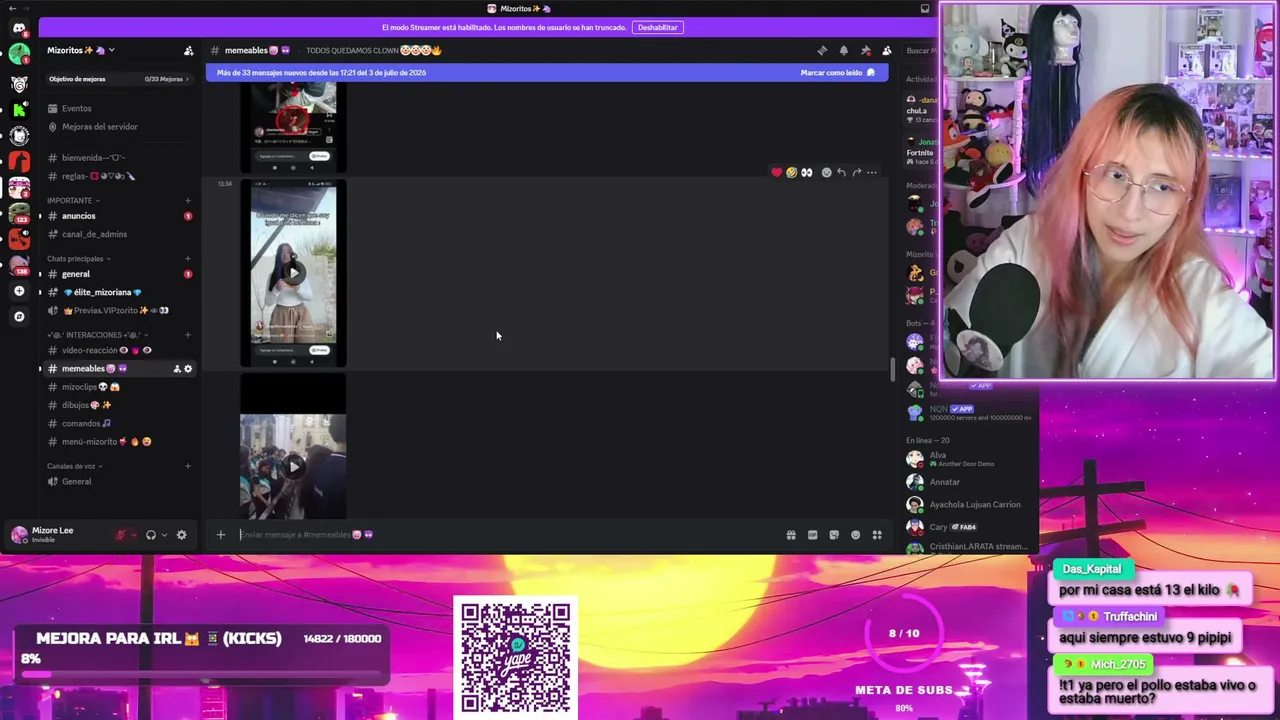React with the eyes emoji
Viewport: 1280px width, 720px height.
807,172
